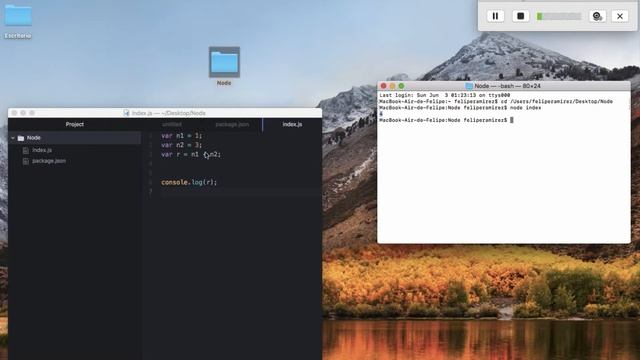Open the Escritorio folder on the desktop
This screenshot has width=640, height=360.
pos(18,21)
